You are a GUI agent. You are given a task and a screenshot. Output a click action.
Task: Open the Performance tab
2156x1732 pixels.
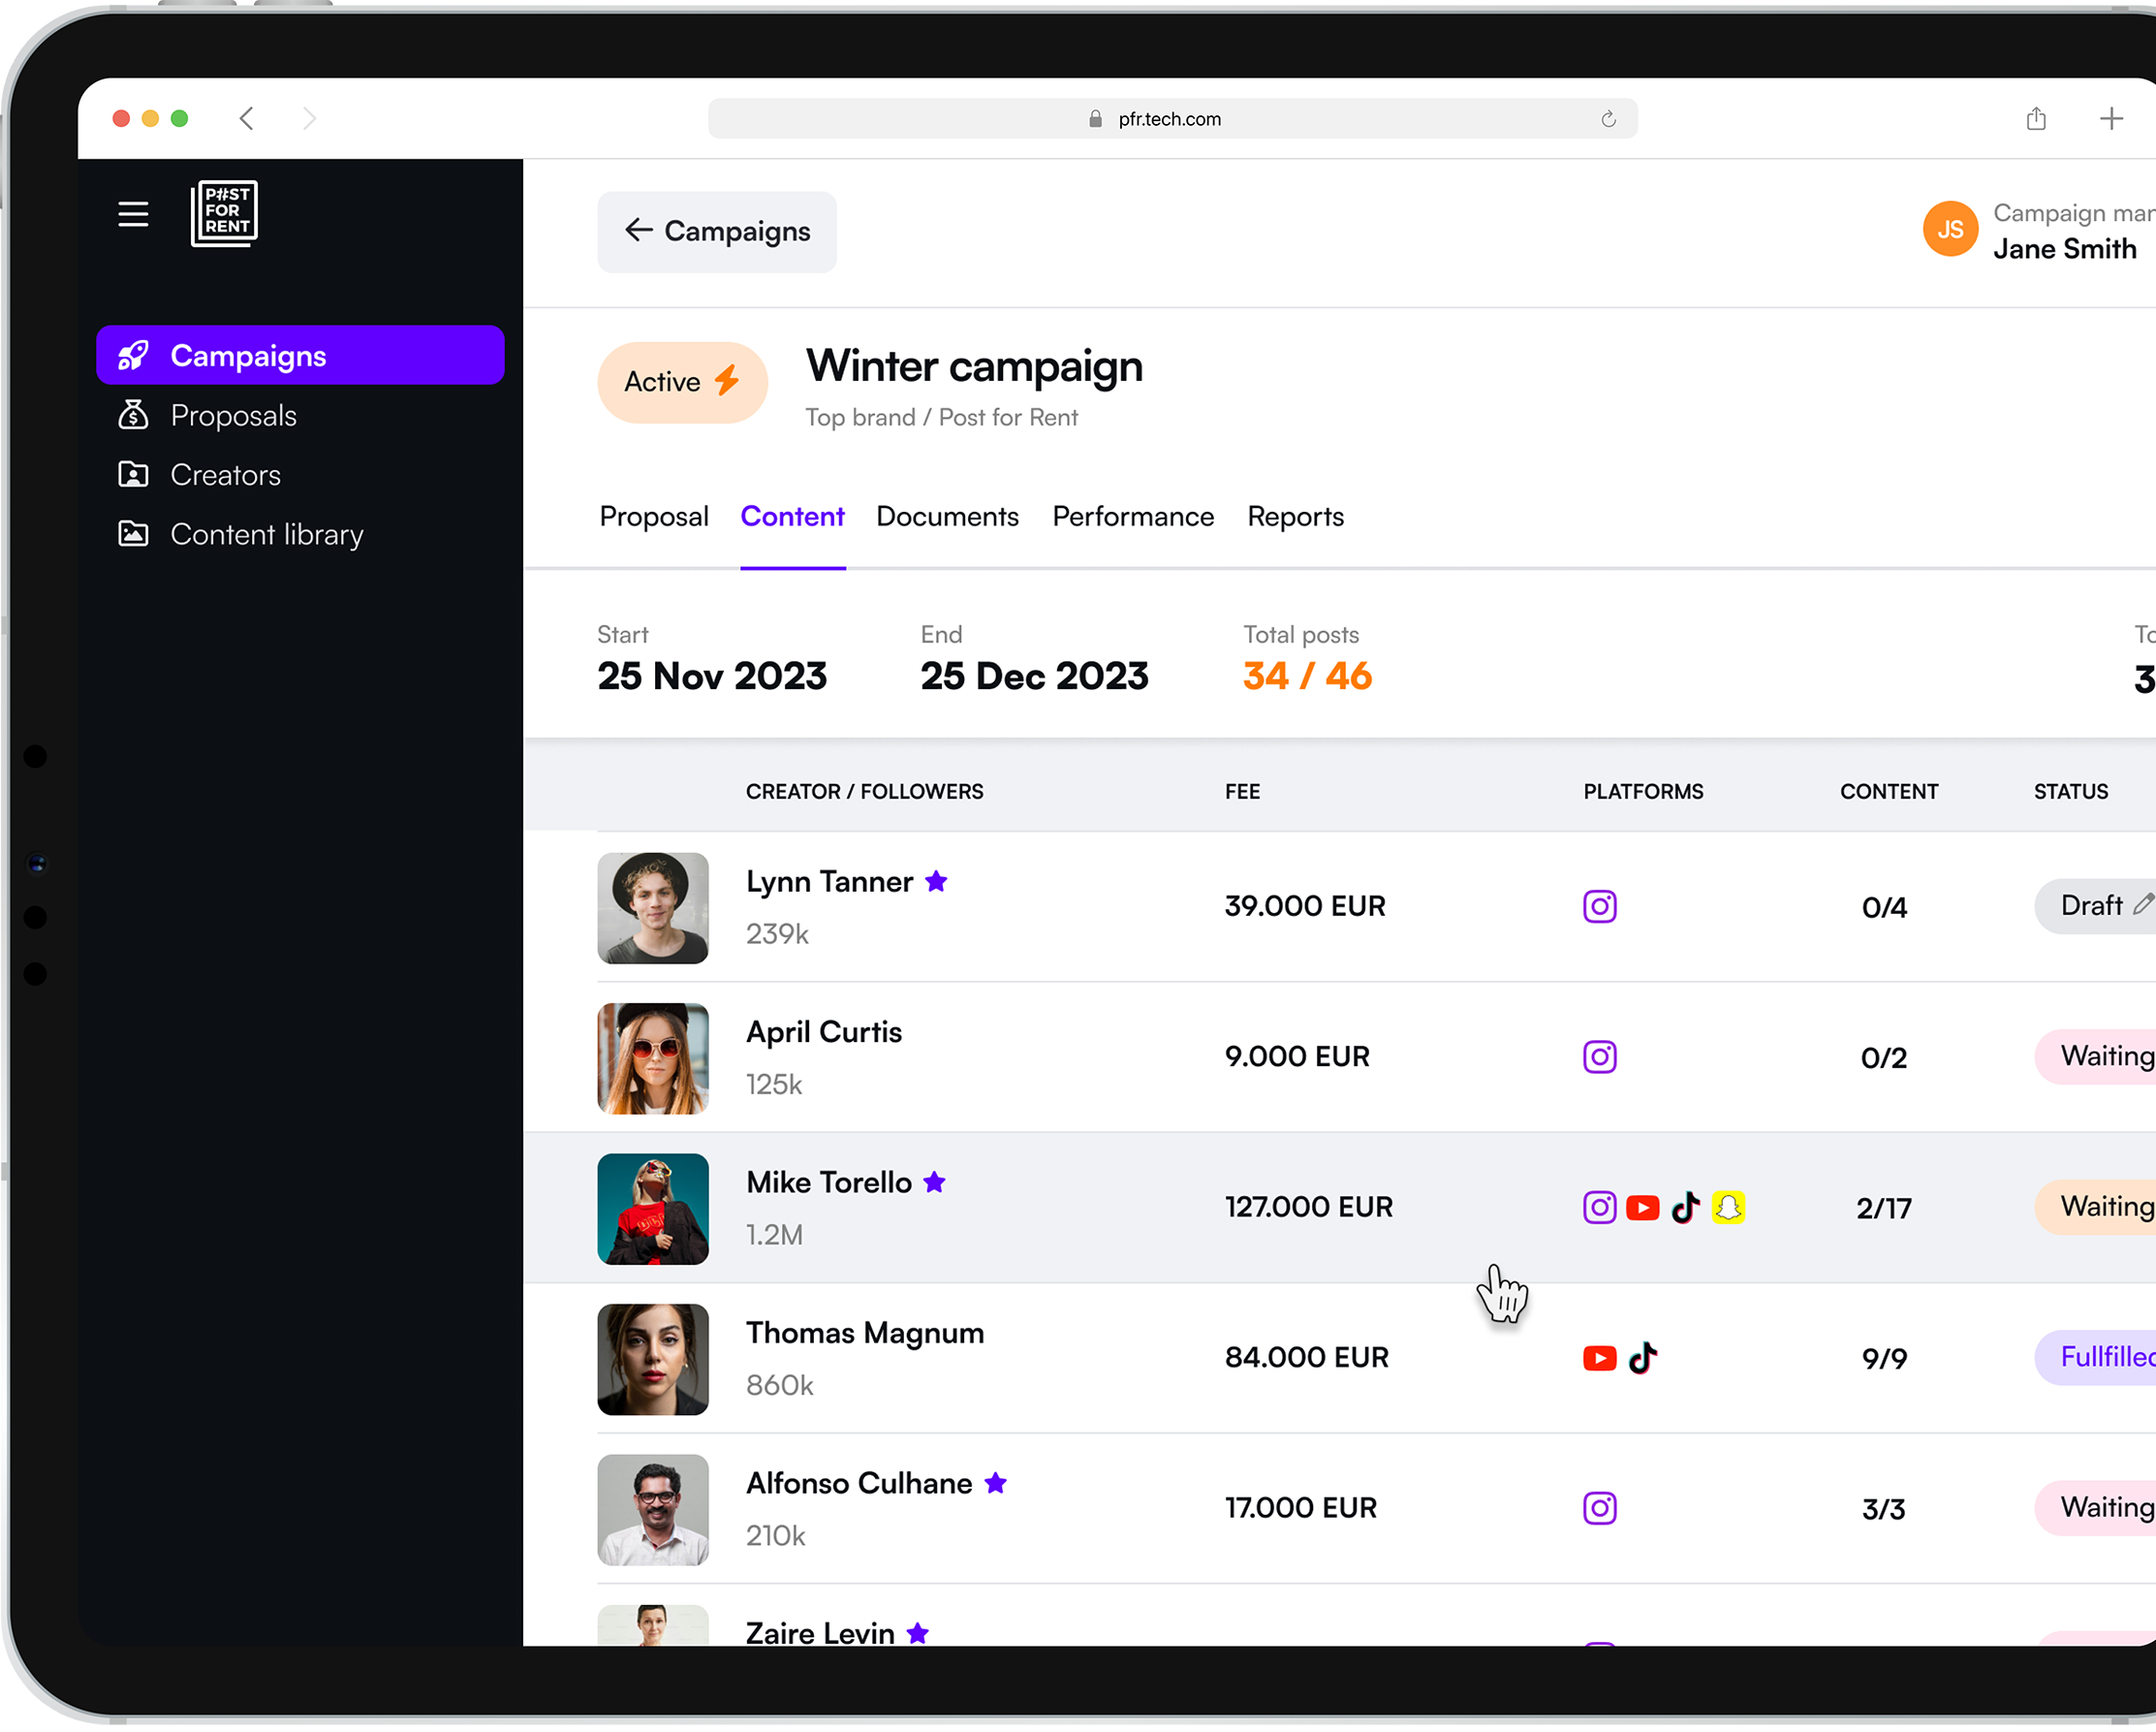pyautogui.click(x=1133, y=517)
